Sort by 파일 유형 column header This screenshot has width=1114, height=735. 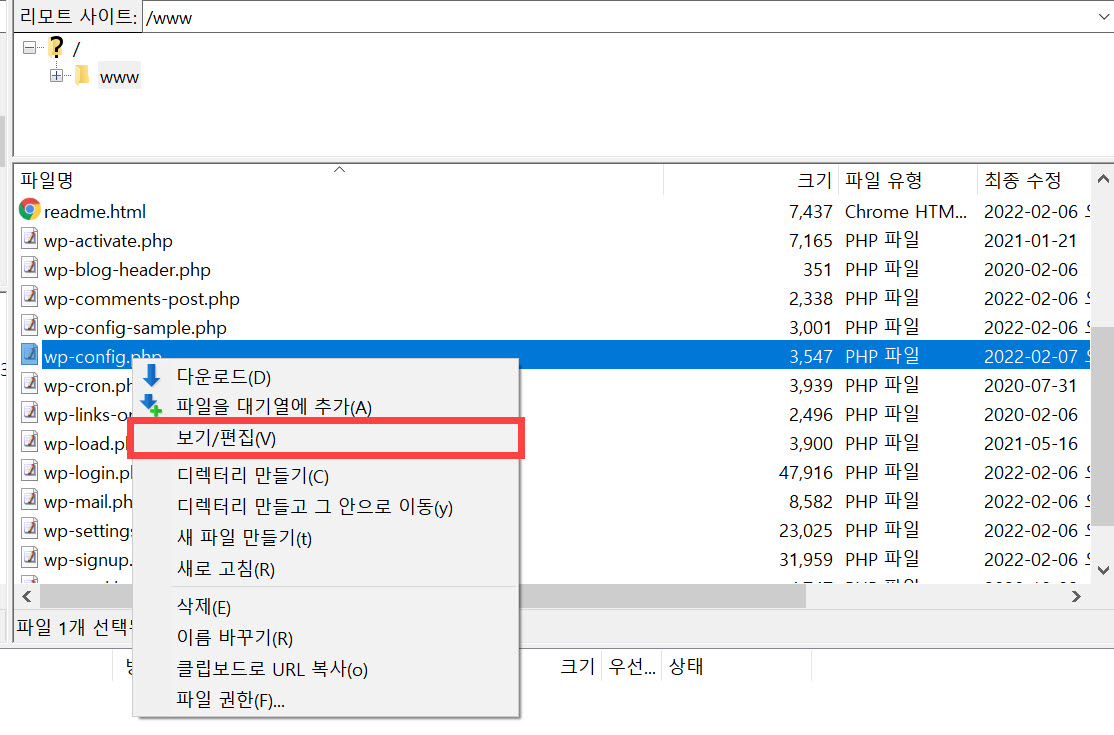(x=908, y=180)
